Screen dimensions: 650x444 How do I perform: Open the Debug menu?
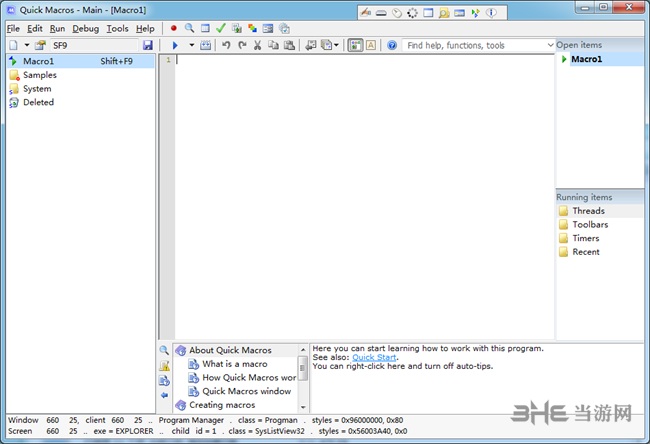tap(86, 28)
